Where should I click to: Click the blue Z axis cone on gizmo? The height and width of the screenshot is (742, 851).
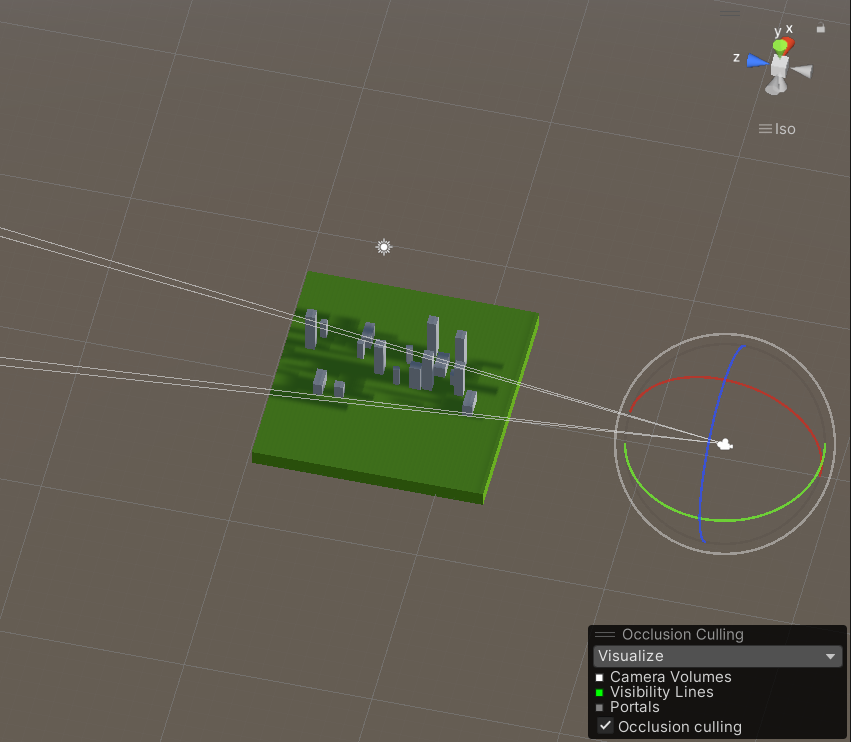(758, 61)
